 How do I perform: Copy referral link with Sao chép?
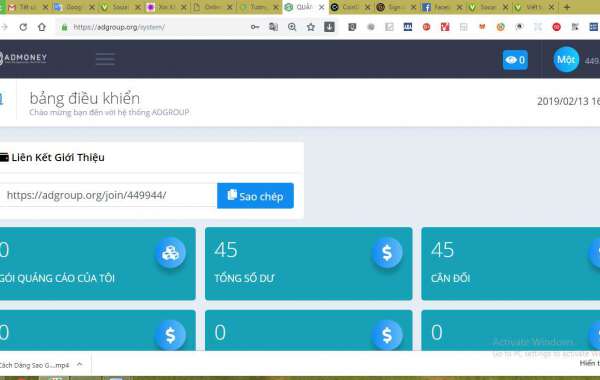coord(255,196)
